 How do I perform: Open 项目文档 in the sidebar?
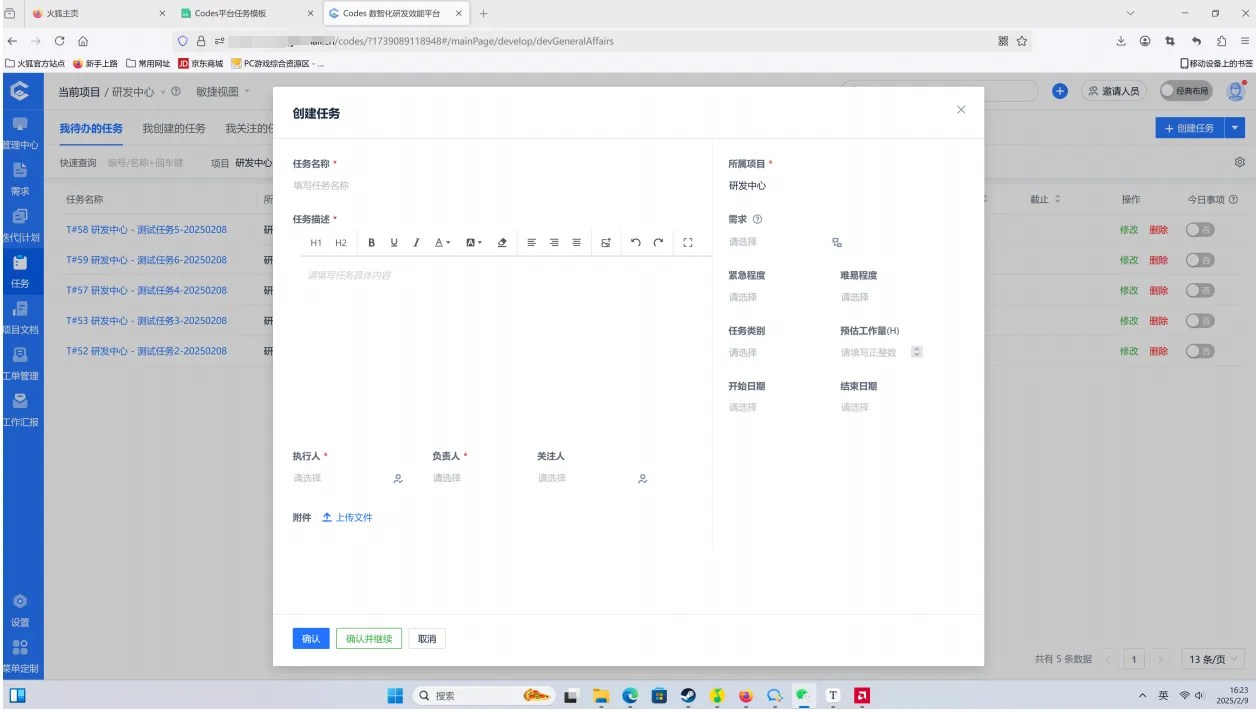tap(20, 317)
